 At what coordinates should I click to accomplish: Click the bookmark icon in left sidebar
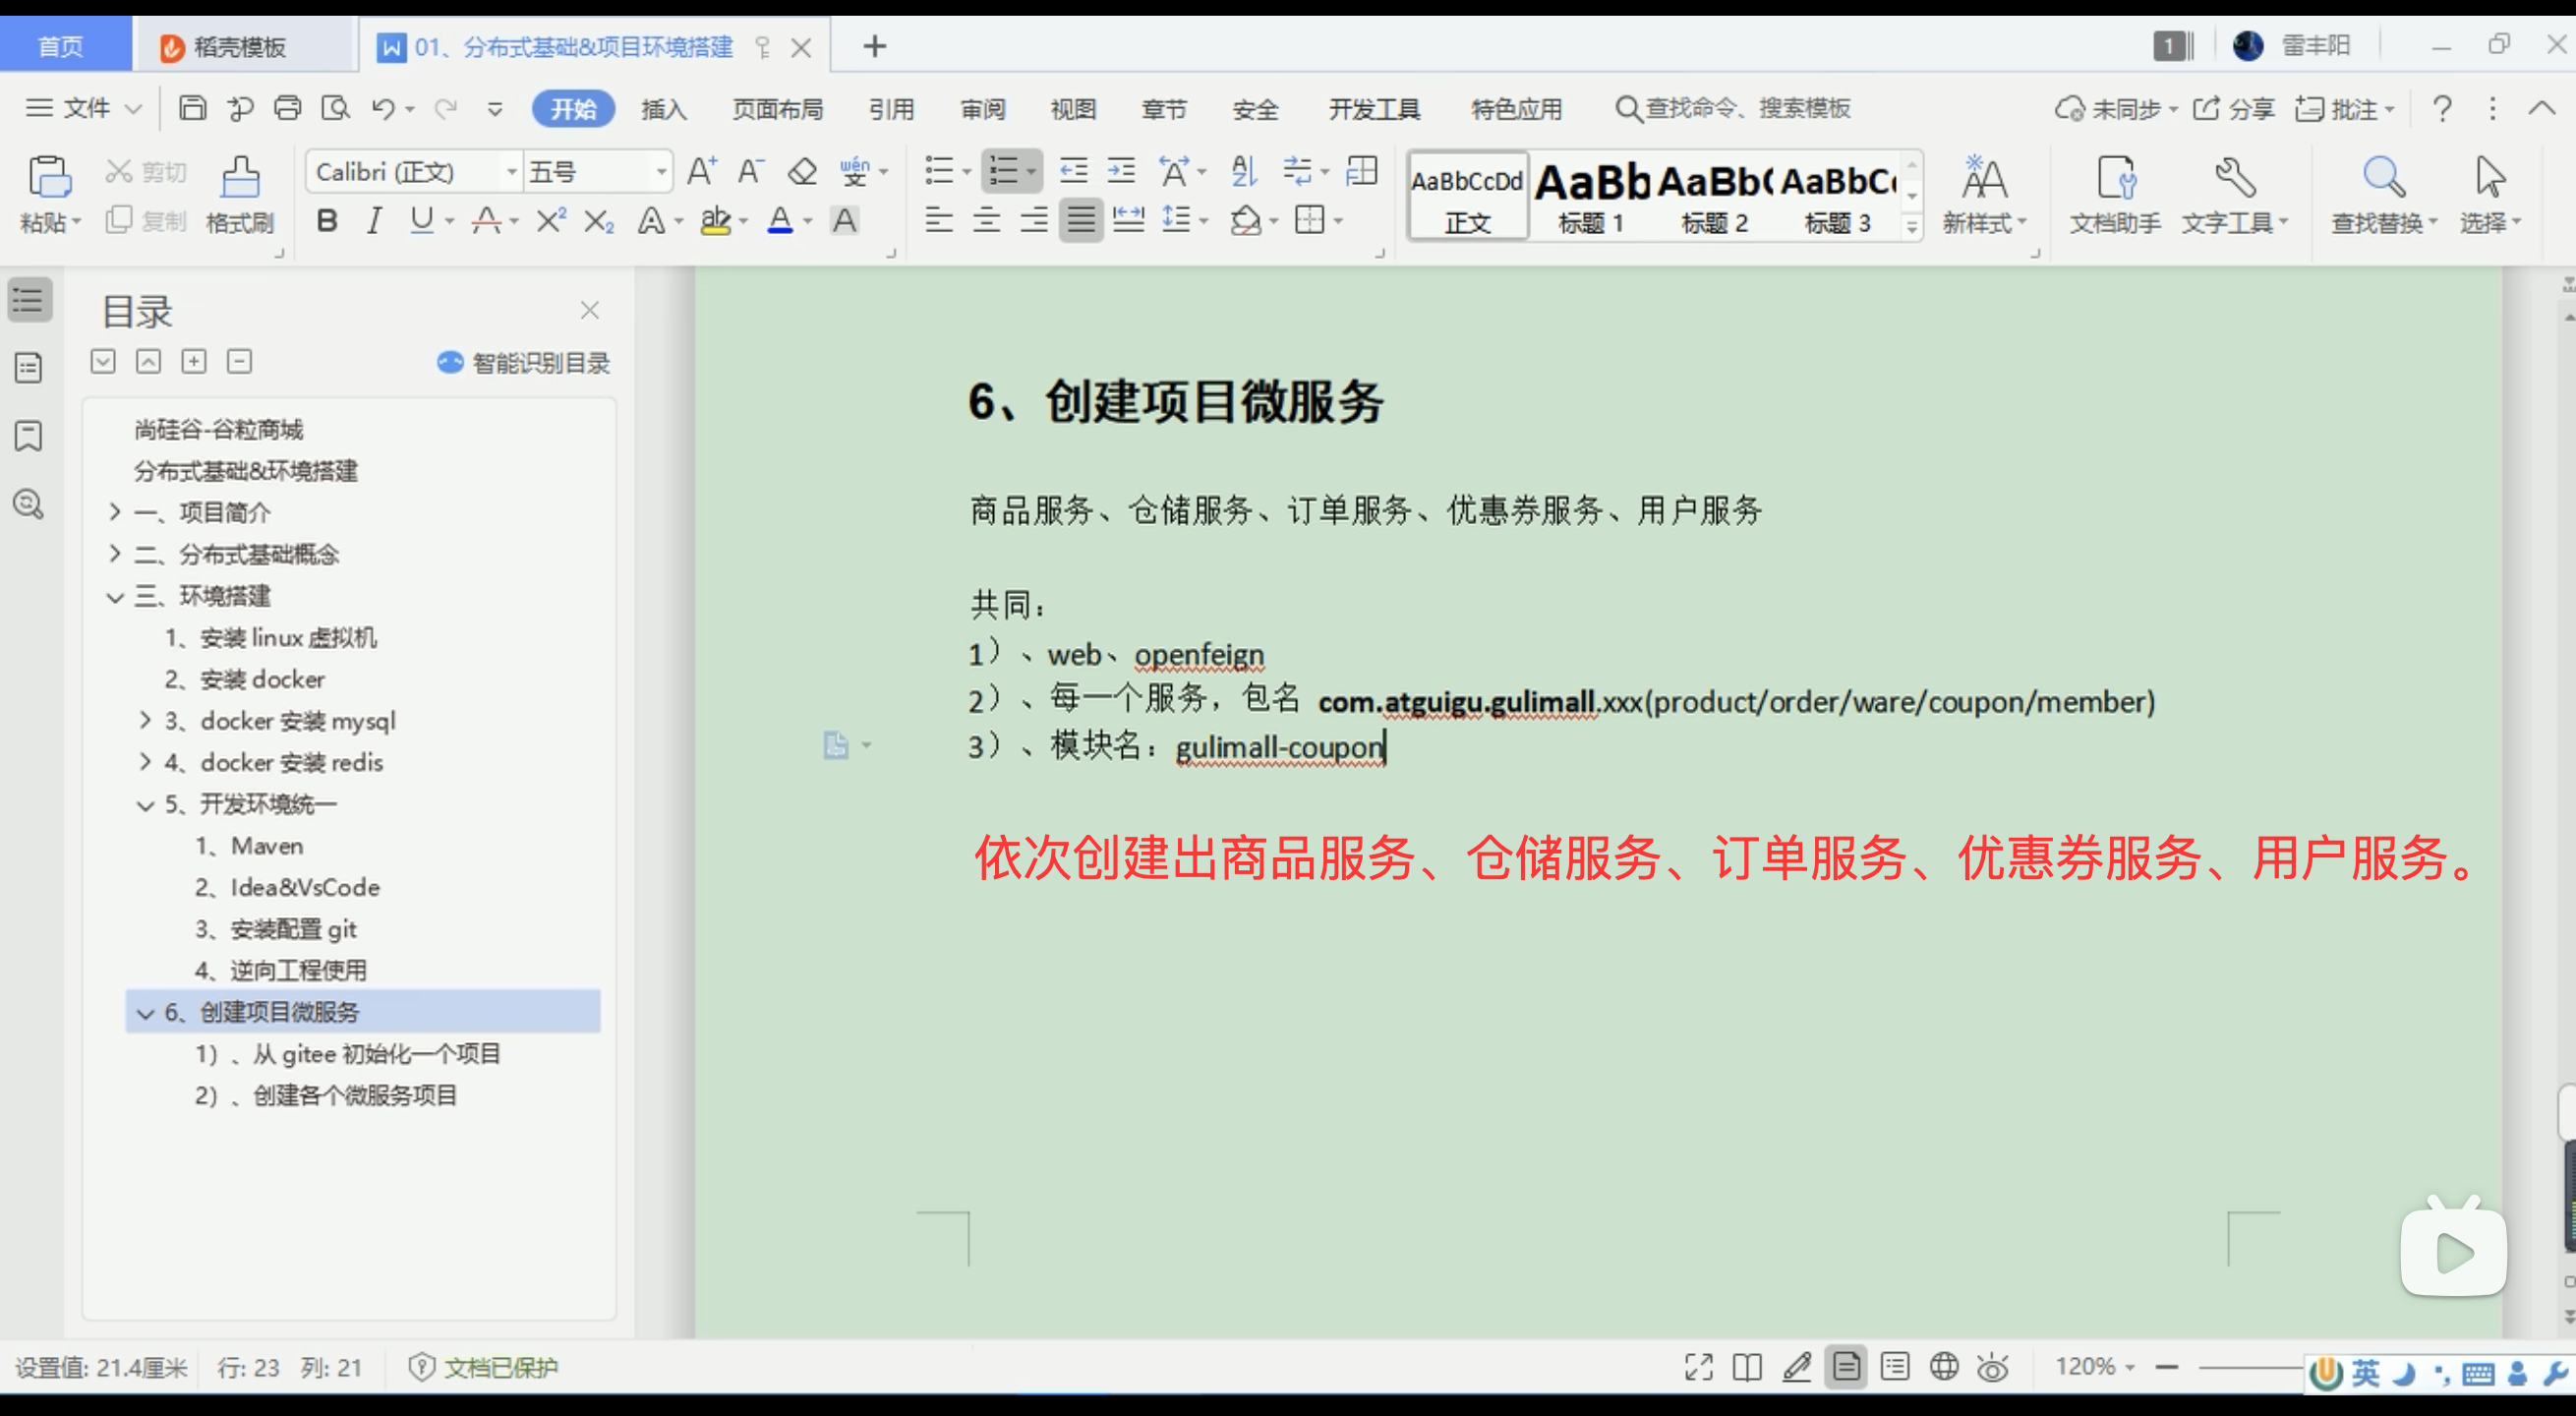click(x=28, y=436)
